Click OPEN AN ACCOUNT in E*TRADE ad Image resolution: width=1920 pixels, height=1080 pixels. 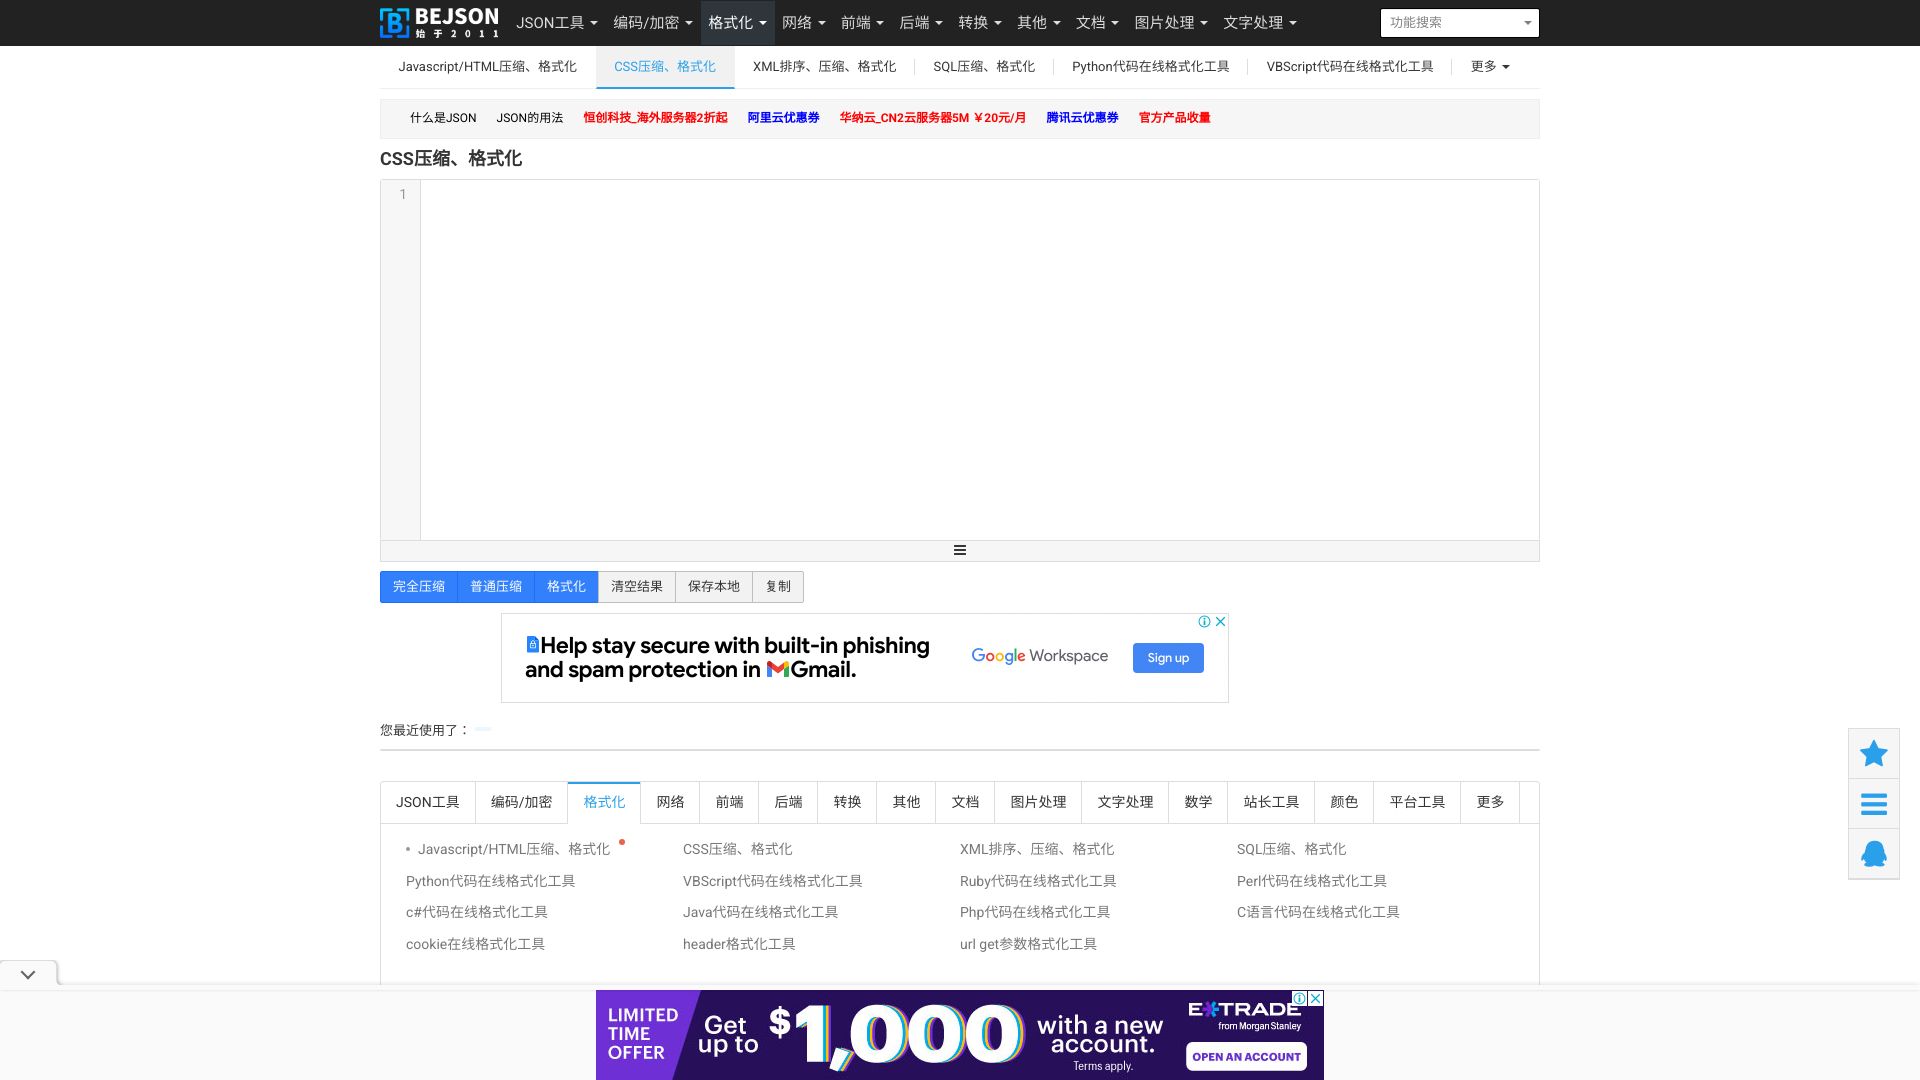coord(1246,1056)
